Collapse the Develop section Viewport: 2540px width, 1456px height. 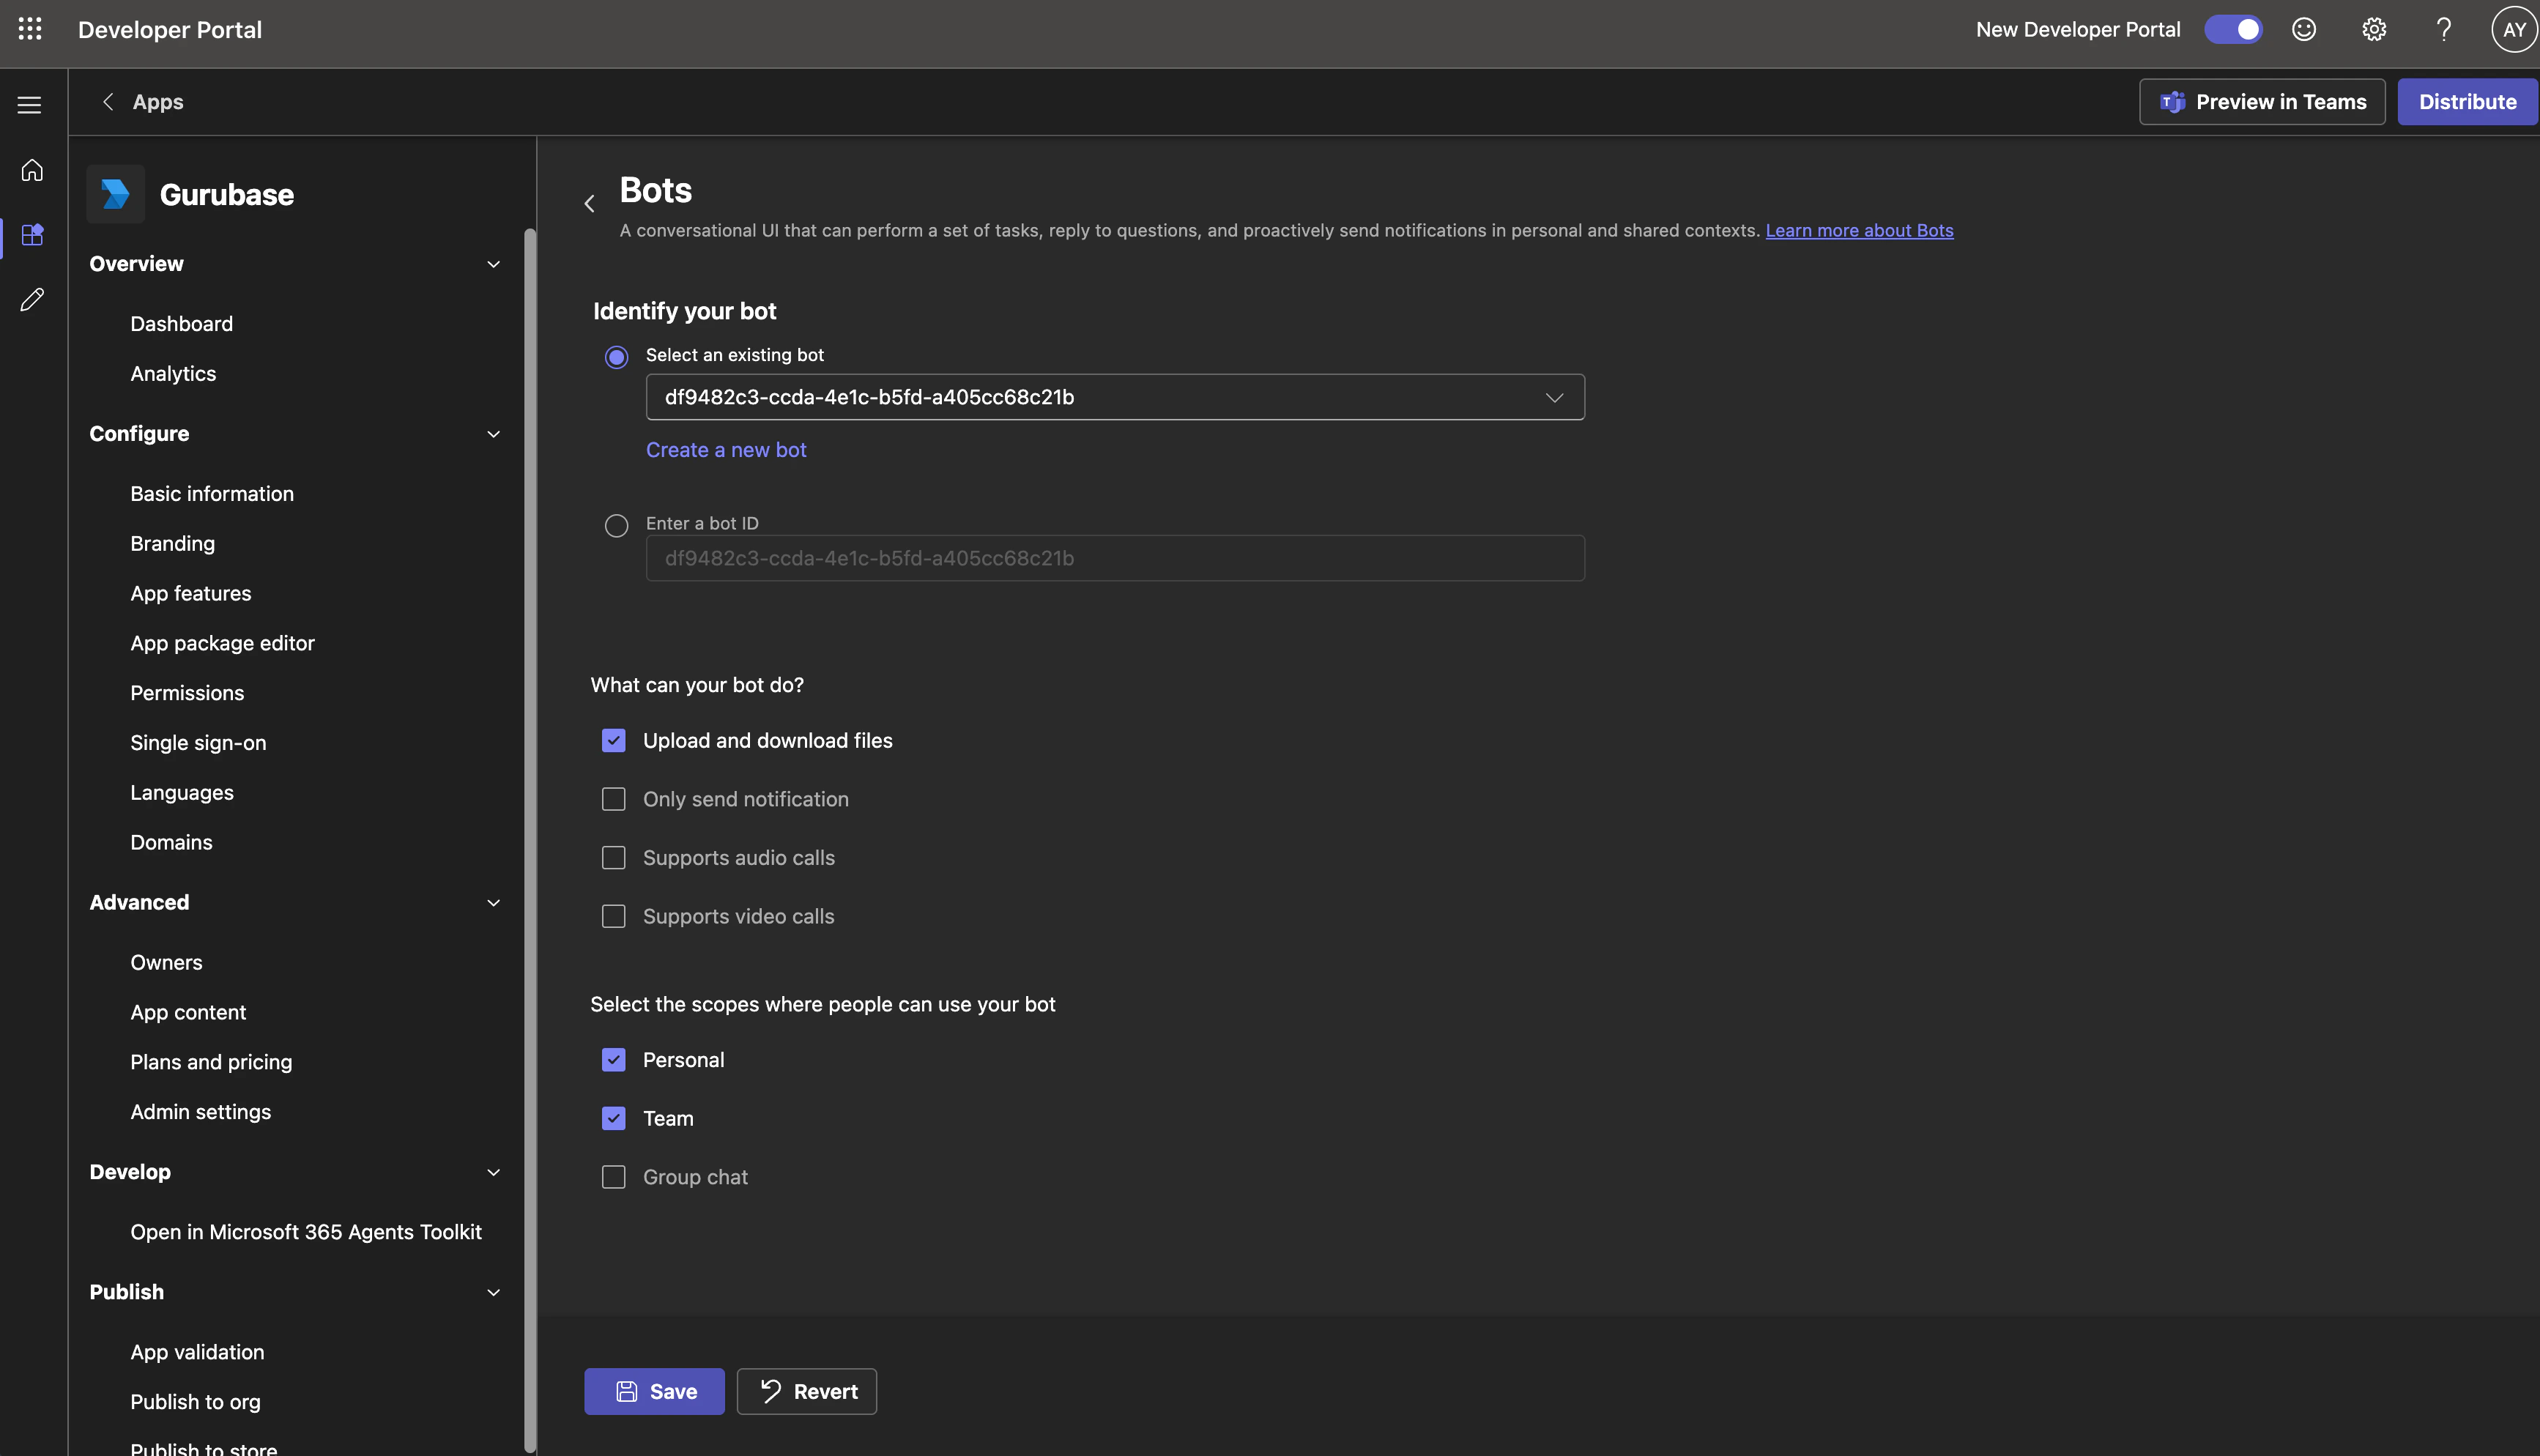(x=493, y=1172)
